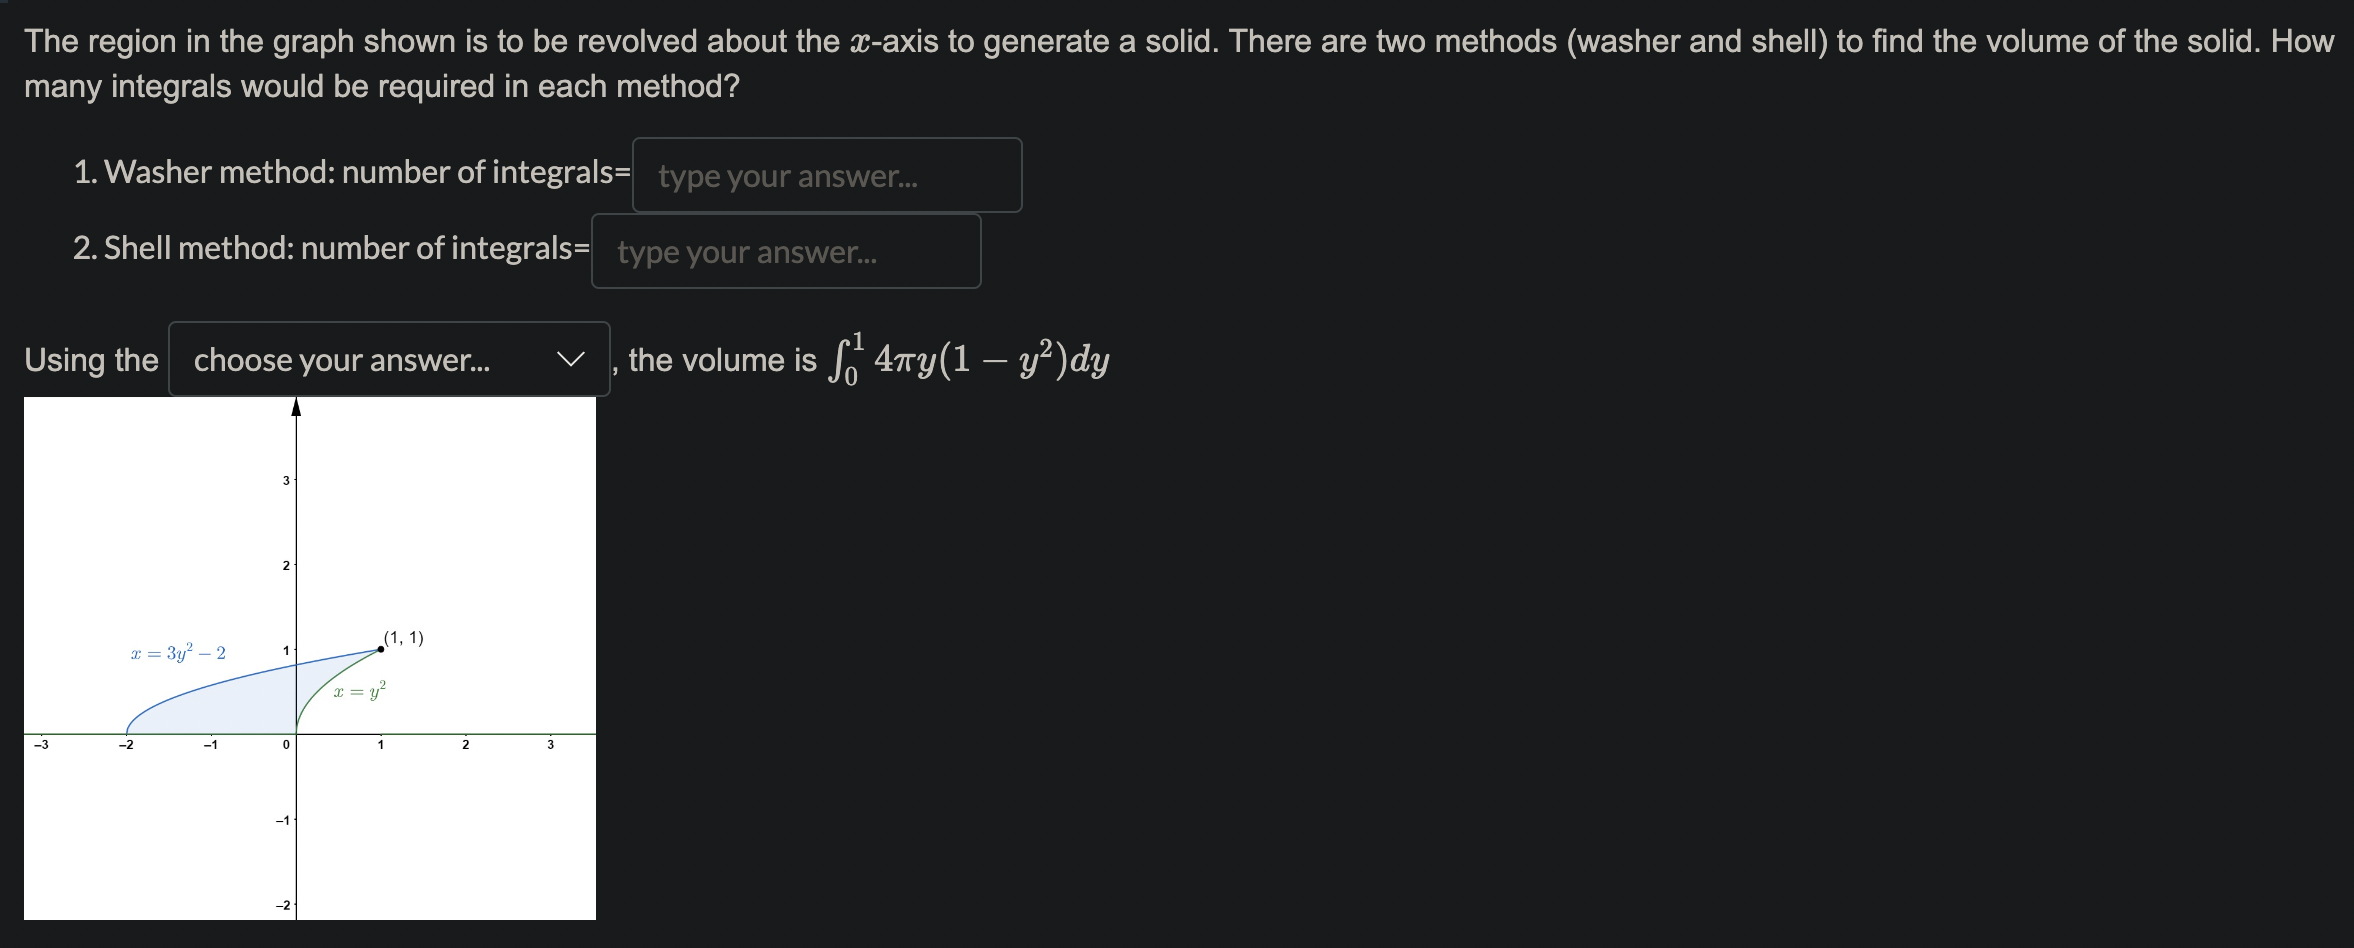Click the shell method answer input field
Viewport: 2354px width, 948px height.
point(786,251)
